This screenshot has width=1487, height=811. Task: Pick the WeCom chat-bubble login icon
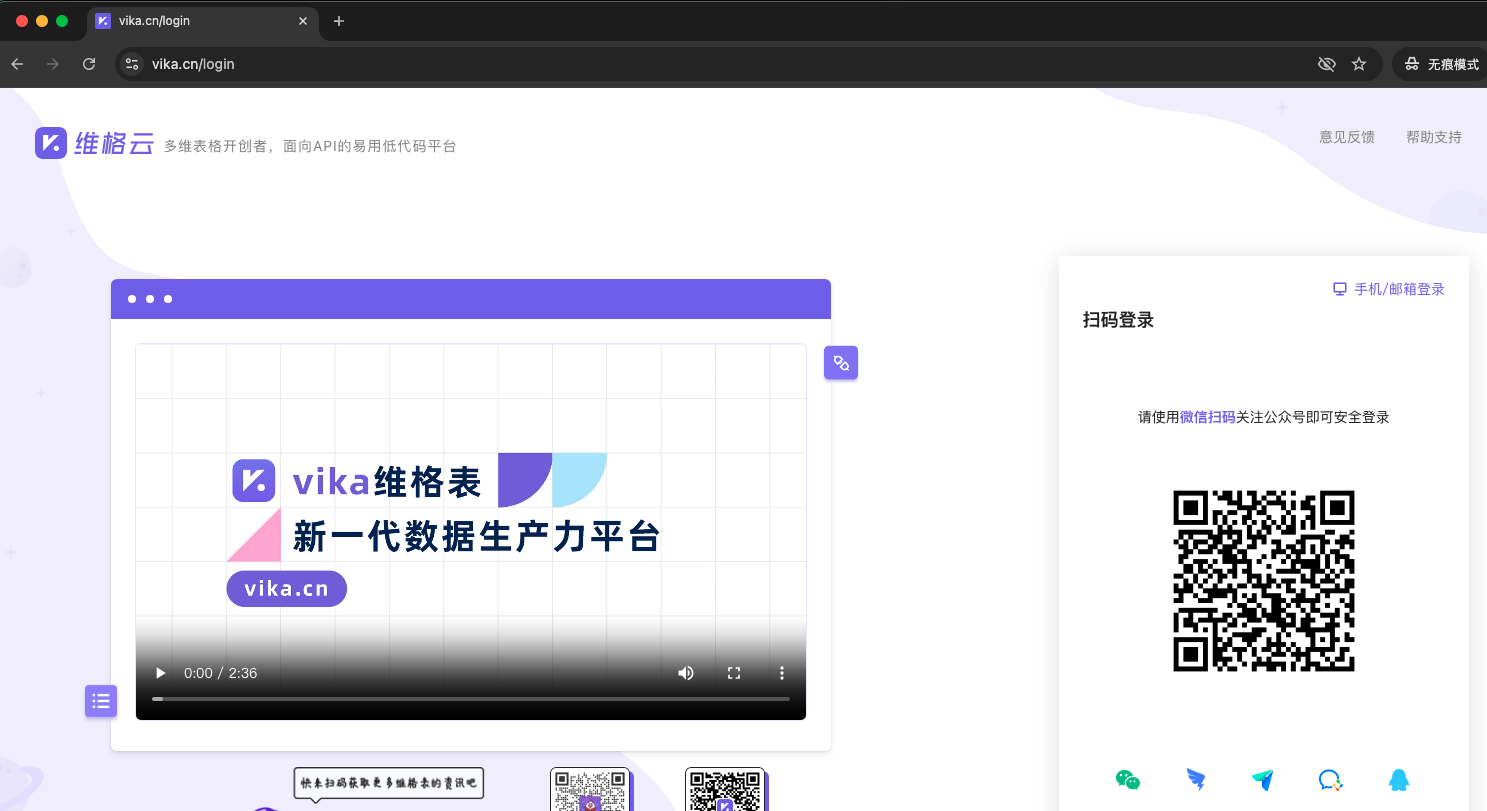coord(1331,780)
